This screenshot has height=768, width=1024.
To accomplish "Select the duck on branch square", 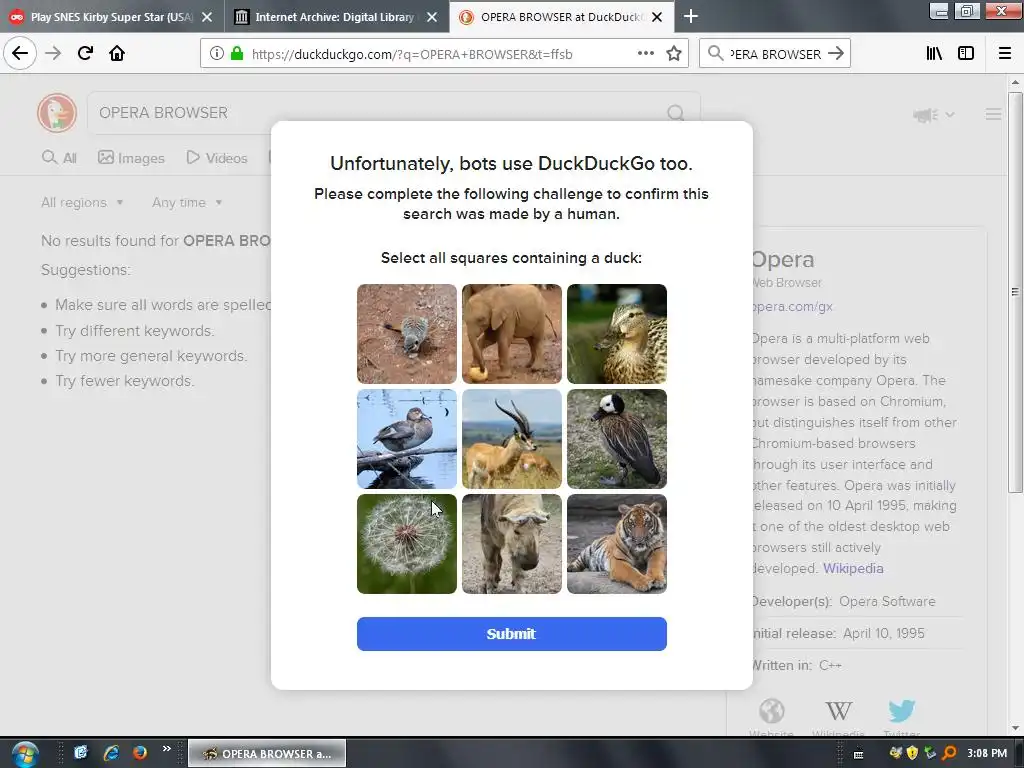I will point(407,439).
